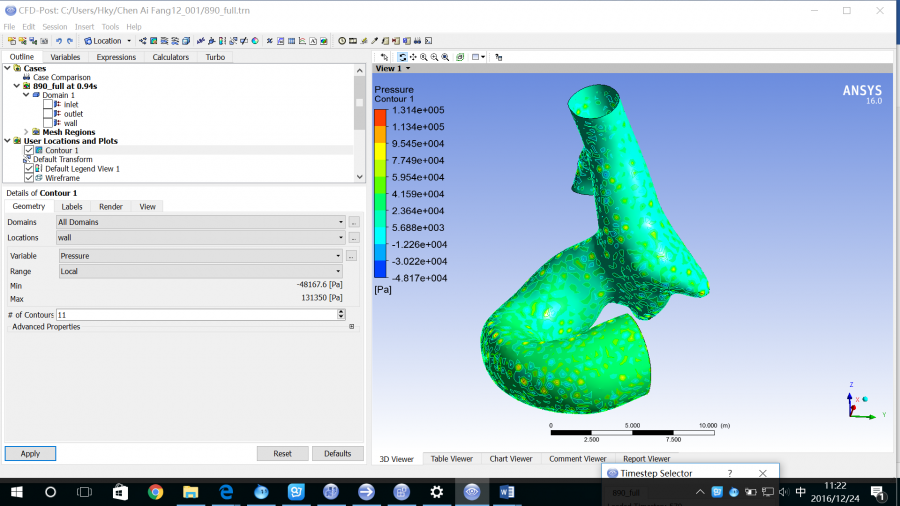The height and width of the screenshot is (506, 900).
Task: Click the Domains ellipsis browse button
Action: click(354, 222)
